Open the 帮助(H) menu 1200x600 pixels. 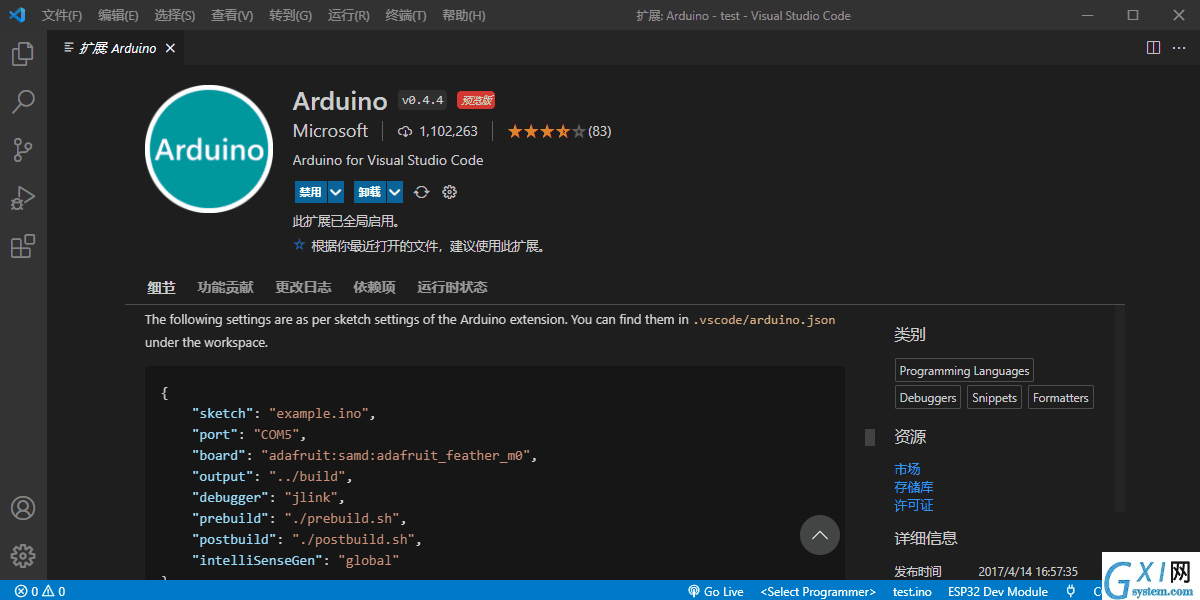coord(463,15)
